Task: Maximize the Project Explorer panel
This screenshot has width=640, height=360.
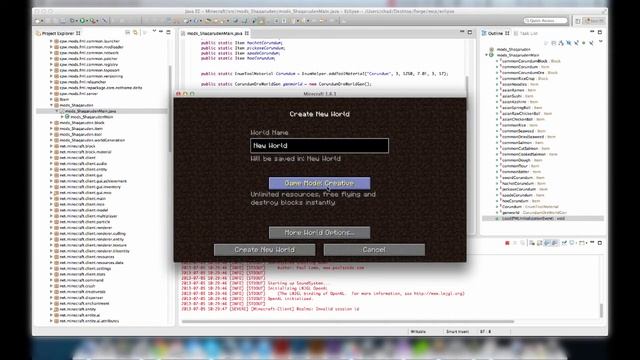Action: point(168,32)
